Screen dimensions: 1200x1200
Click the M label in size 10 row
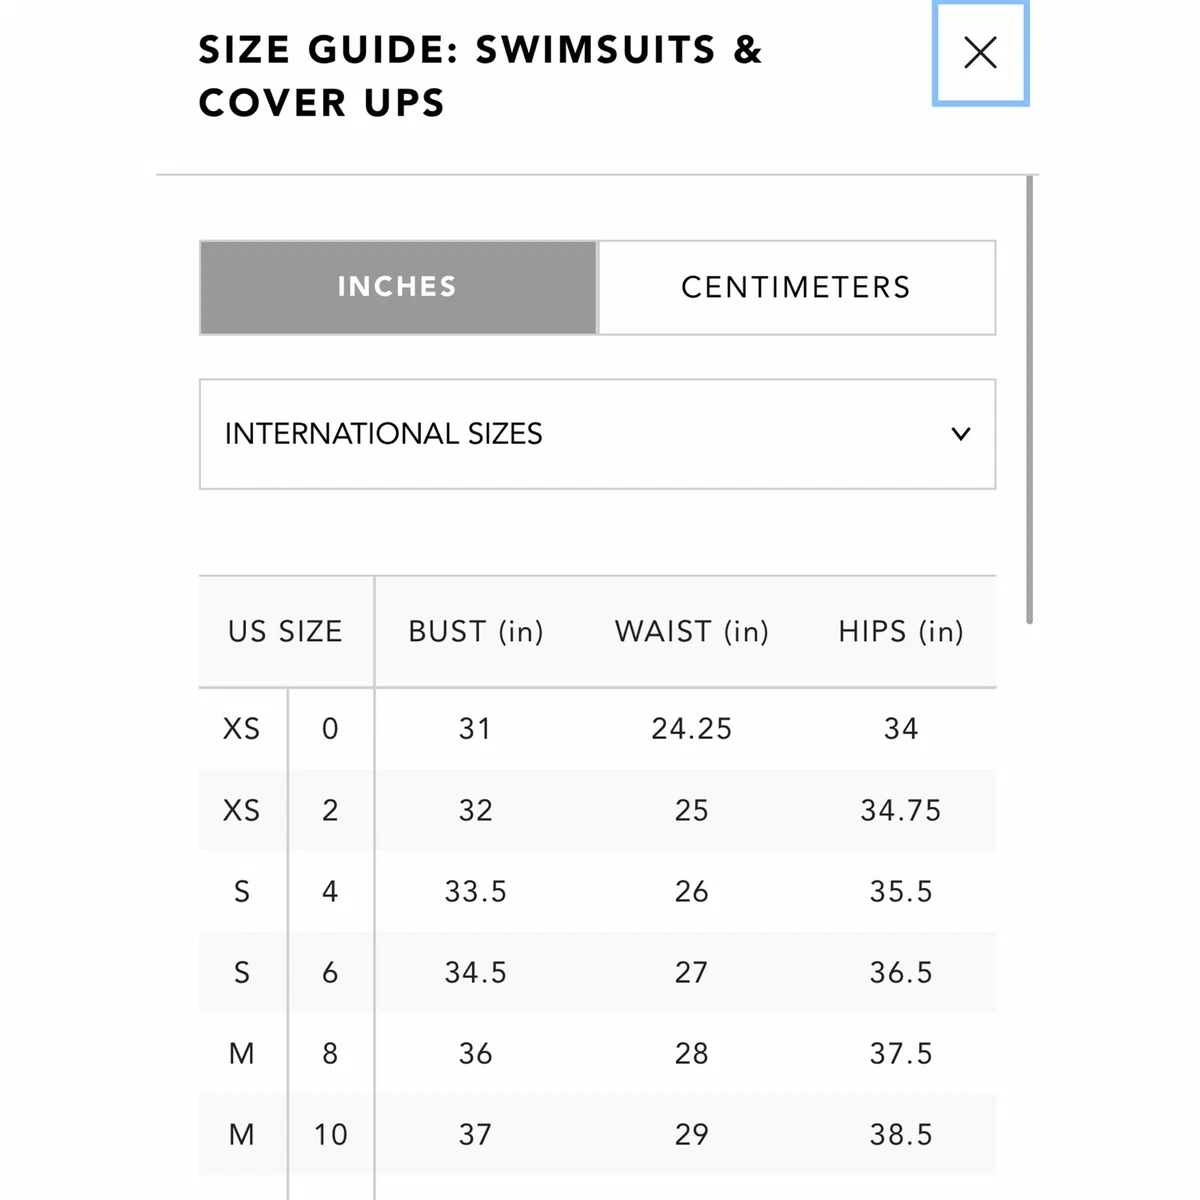pyautogui.click(x=241, y=1134)
